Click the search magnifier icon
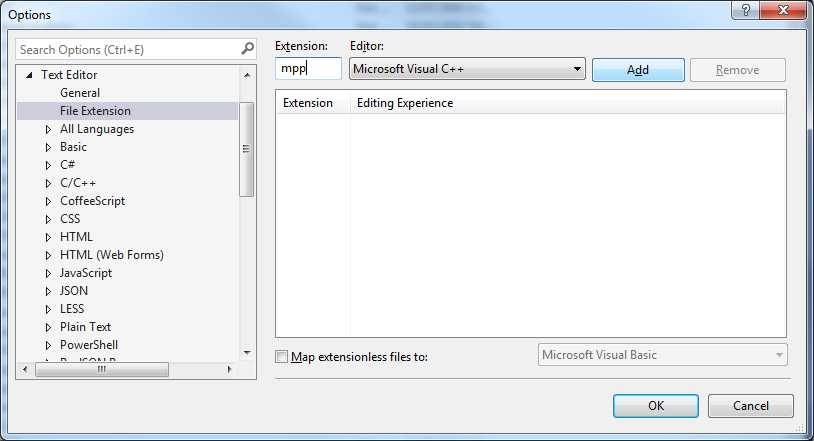 click(248, 49)
